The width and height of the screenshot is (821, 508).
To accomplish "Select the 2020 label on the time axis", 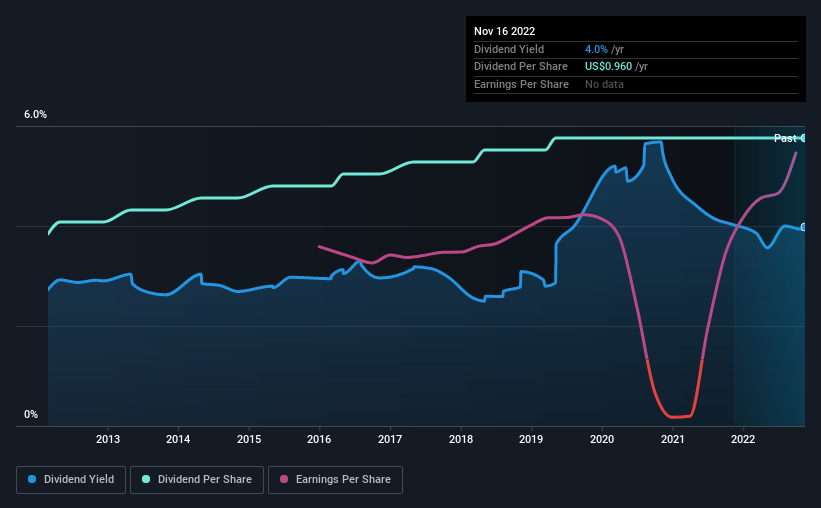I will pyautogui.click(x=602, y=439).
